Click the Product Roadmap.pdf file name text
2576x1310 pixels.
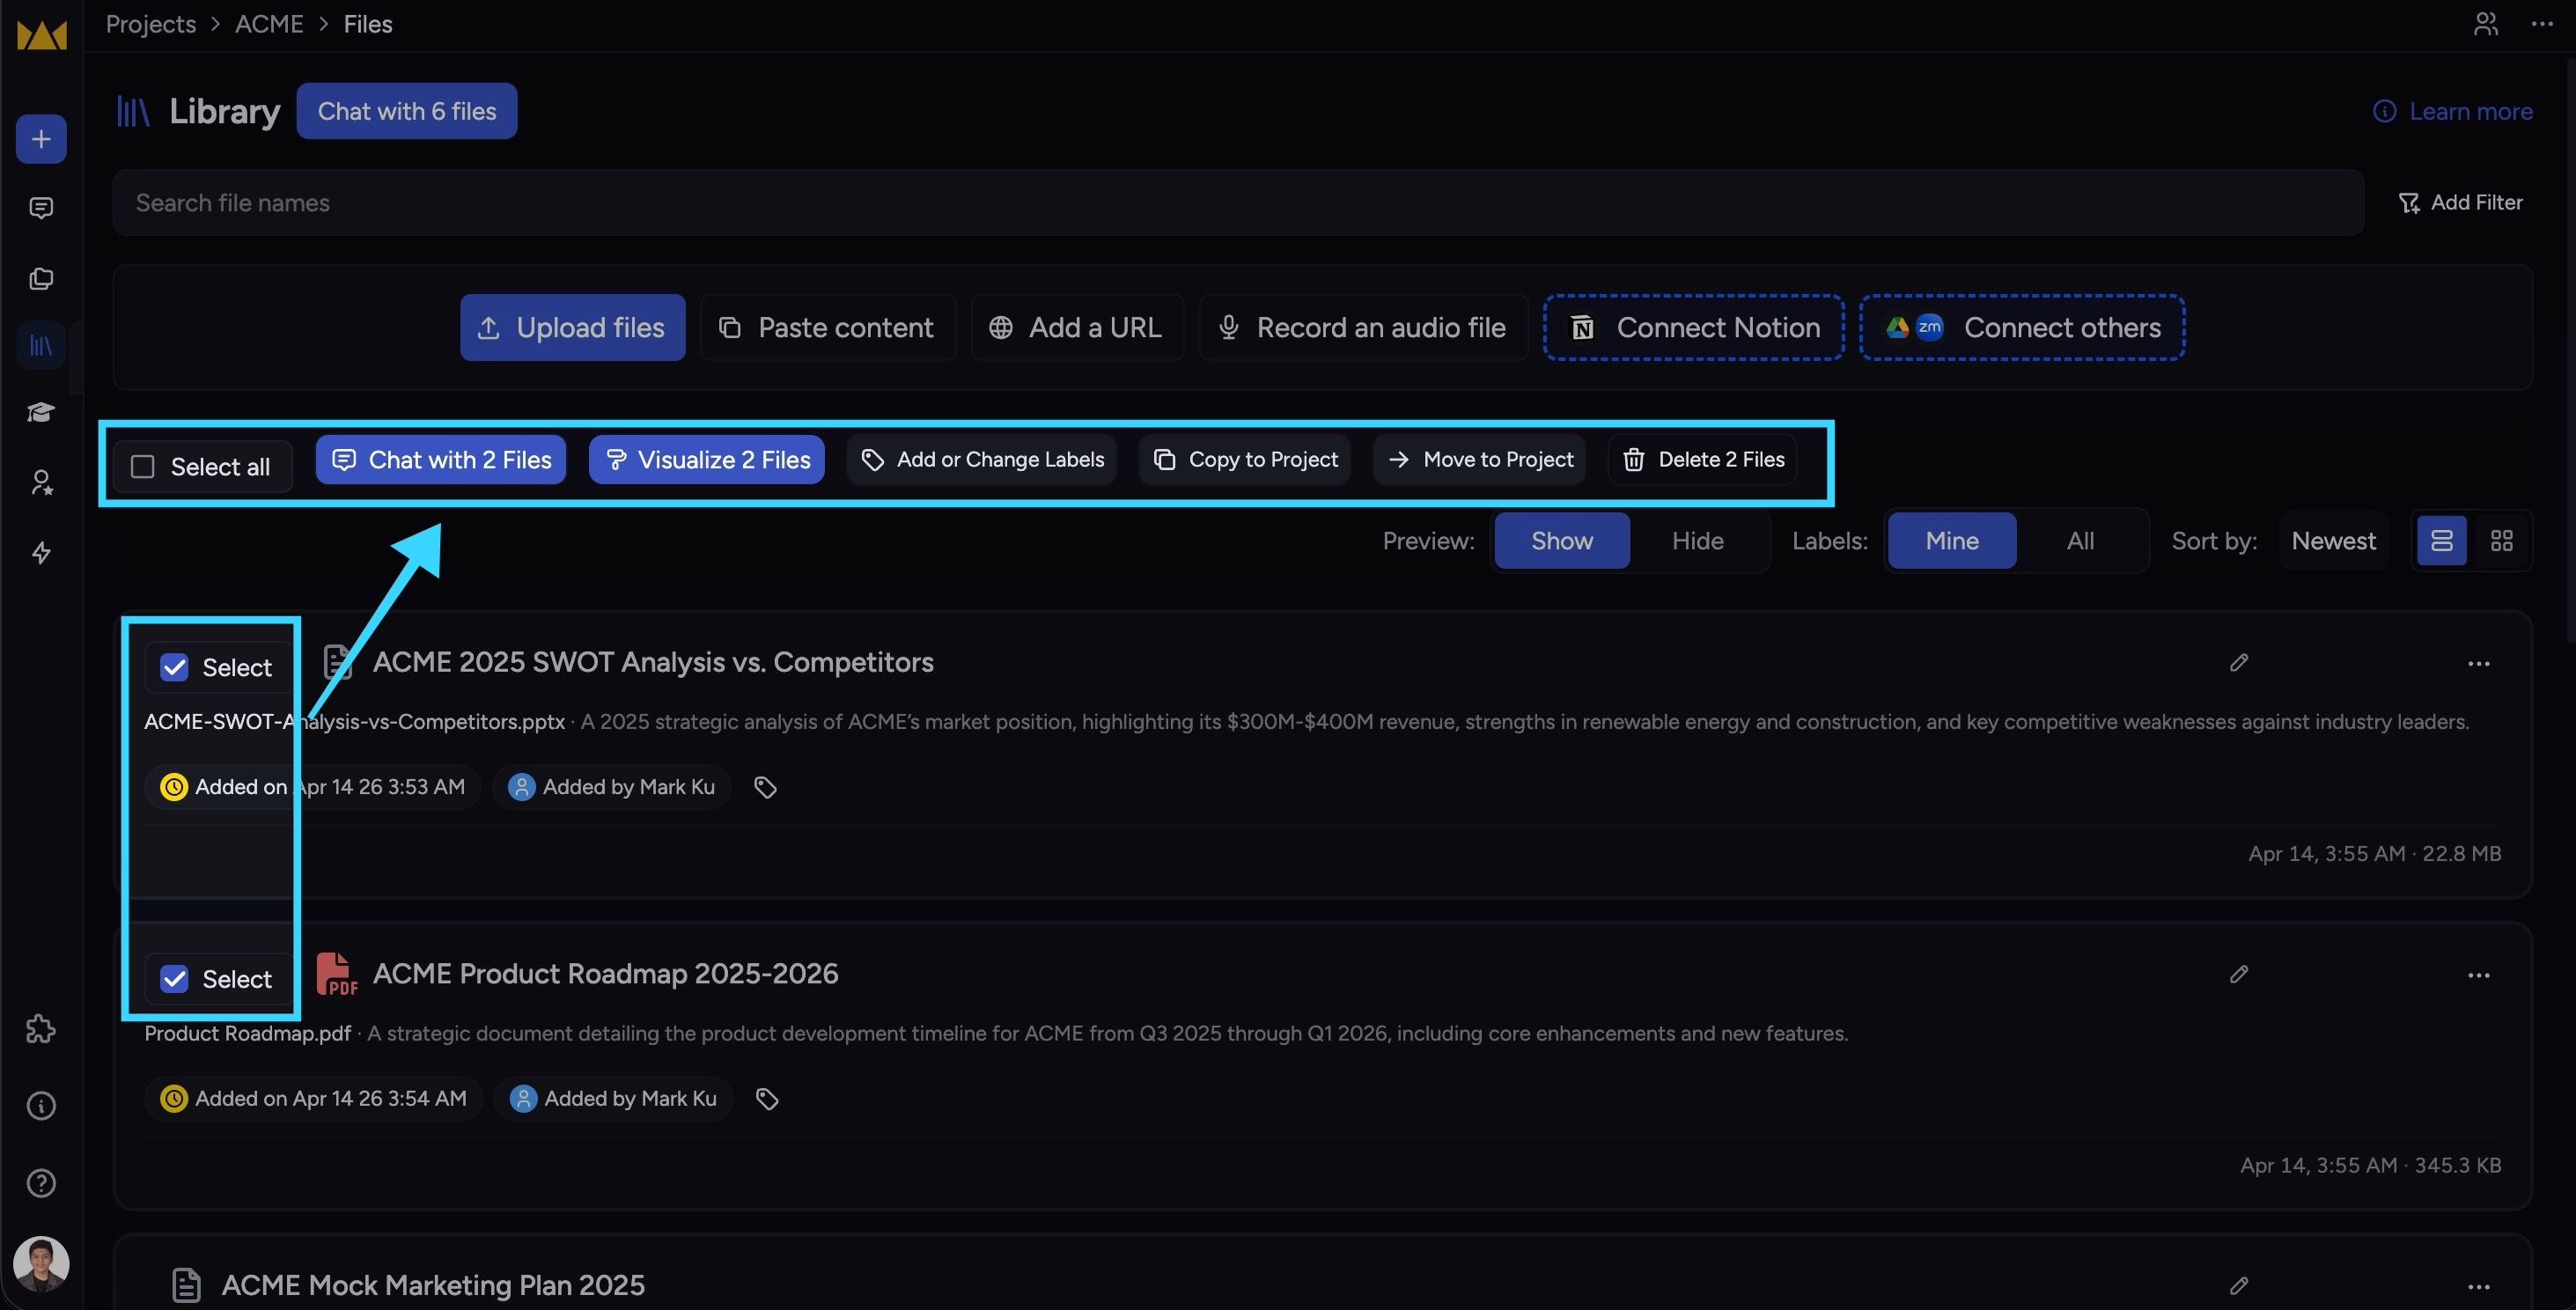tap(247, 1034)
